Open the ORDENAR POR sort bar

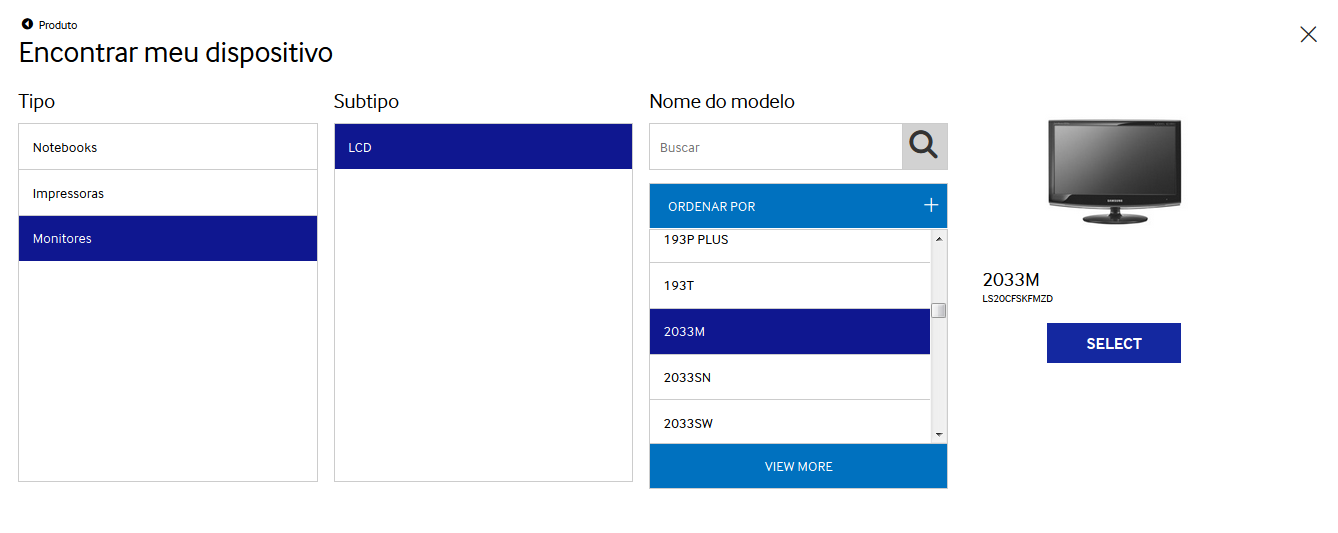[x=798, y=206]
